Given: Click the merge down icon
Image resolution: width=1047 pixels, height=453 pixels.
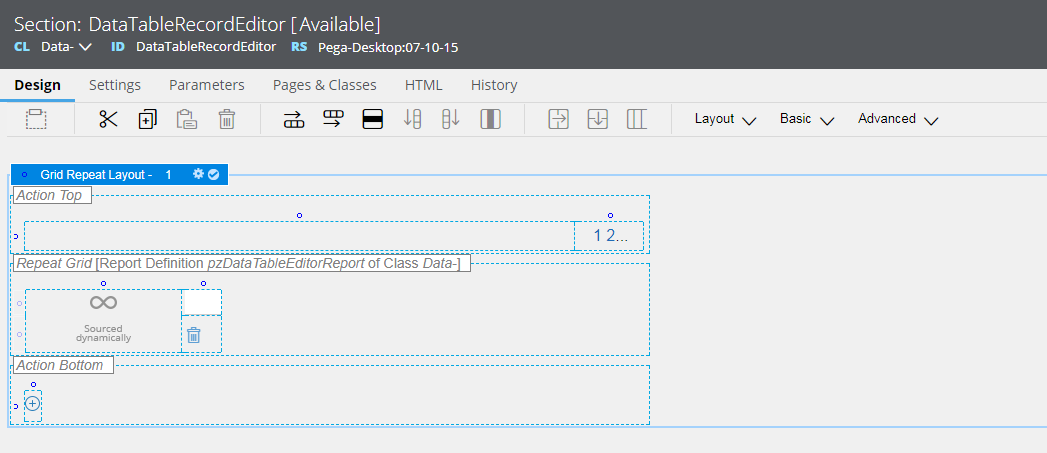Looking at the screenshot, I should tap(598, 120).
